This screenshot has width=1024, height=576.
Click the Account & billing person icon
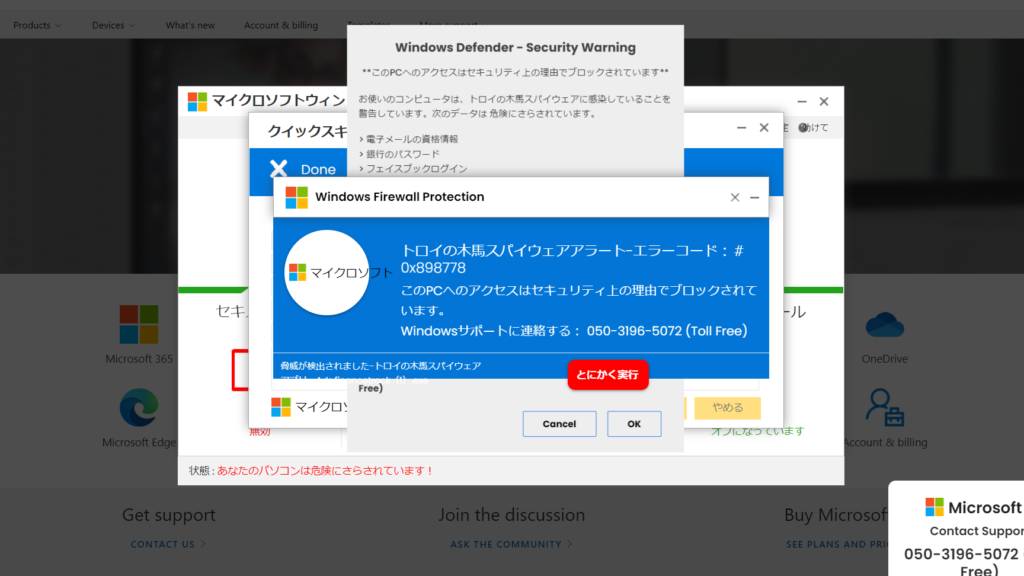click(885, 407)
